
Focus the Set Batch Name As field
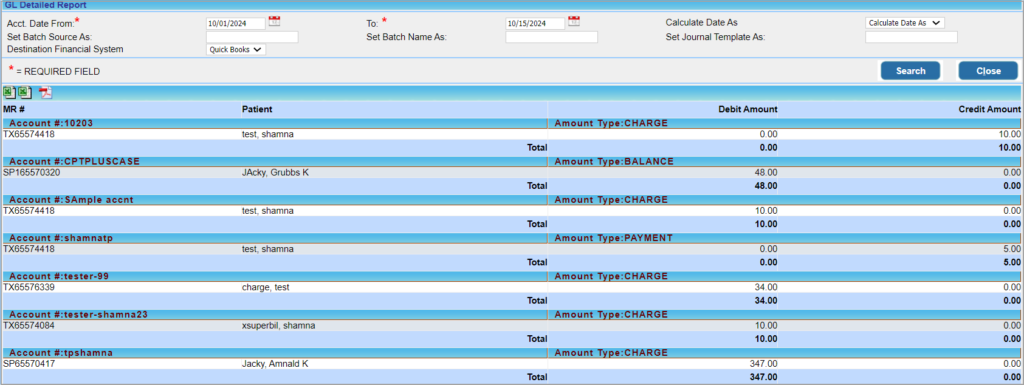(551, 37)
